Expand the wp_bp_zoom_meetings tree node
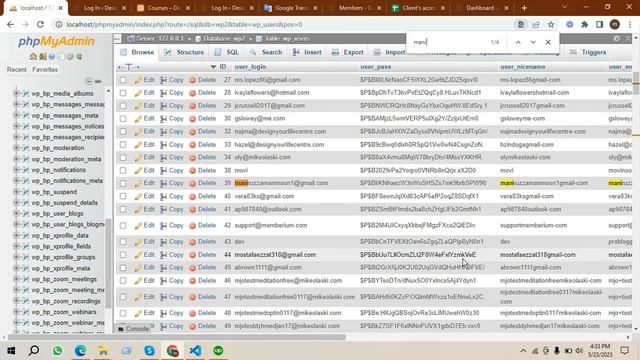The width and height of the screenshot is (640, 360). tap(16, 279)
